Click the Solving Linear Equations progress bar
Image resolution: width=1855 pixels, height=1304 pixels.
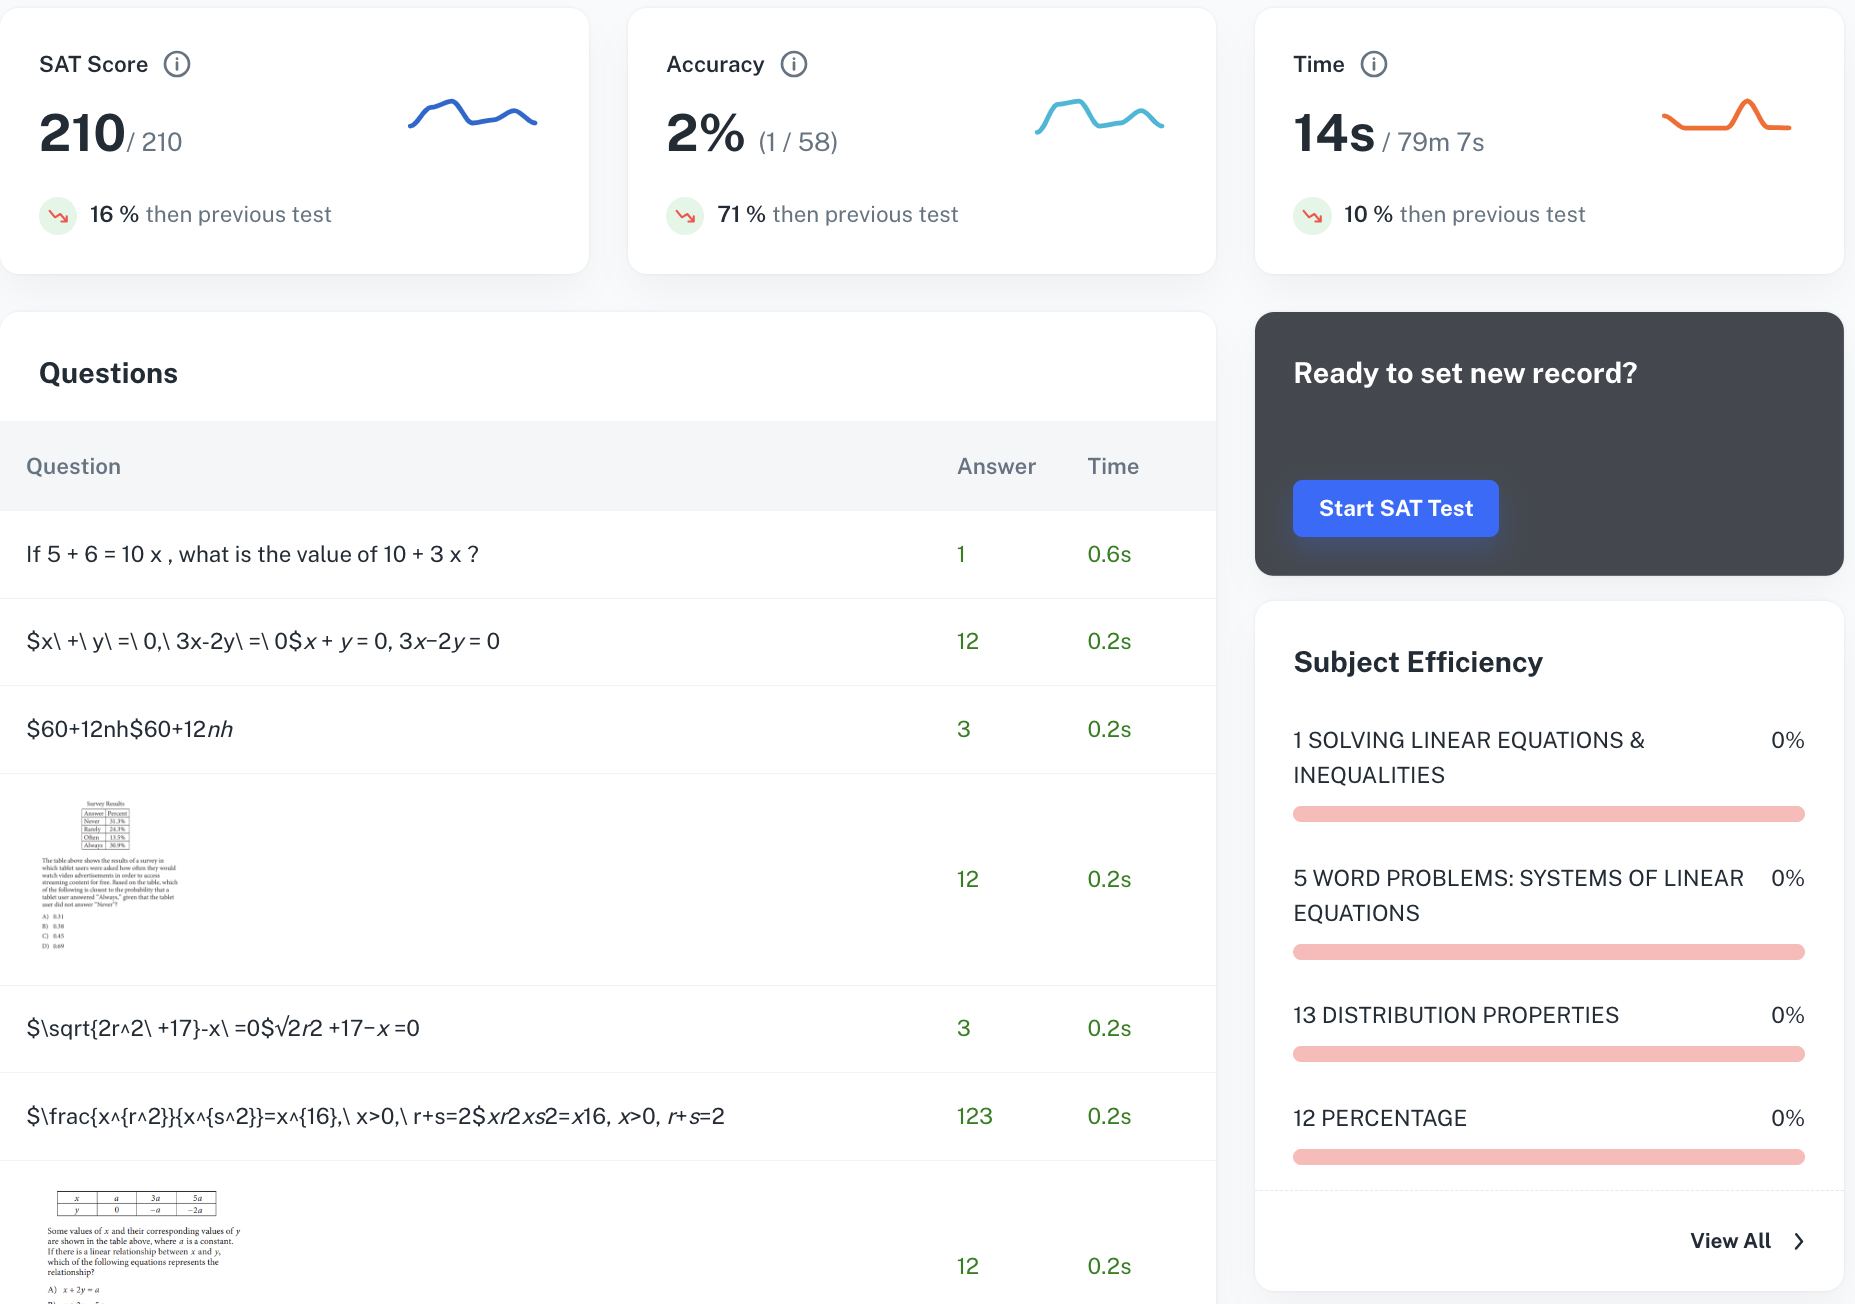click(x=1548, y=814)
